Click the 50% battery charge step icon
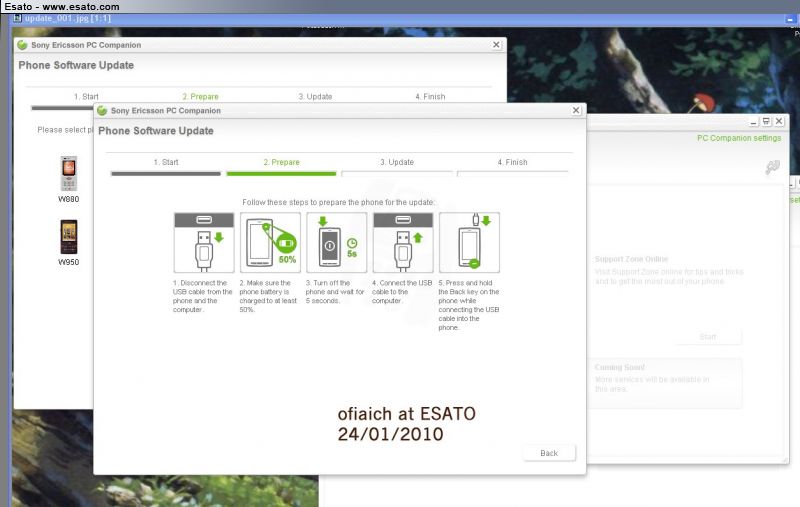Image resolution: width=800 pixels, height=507 pixels. [271, 242]
